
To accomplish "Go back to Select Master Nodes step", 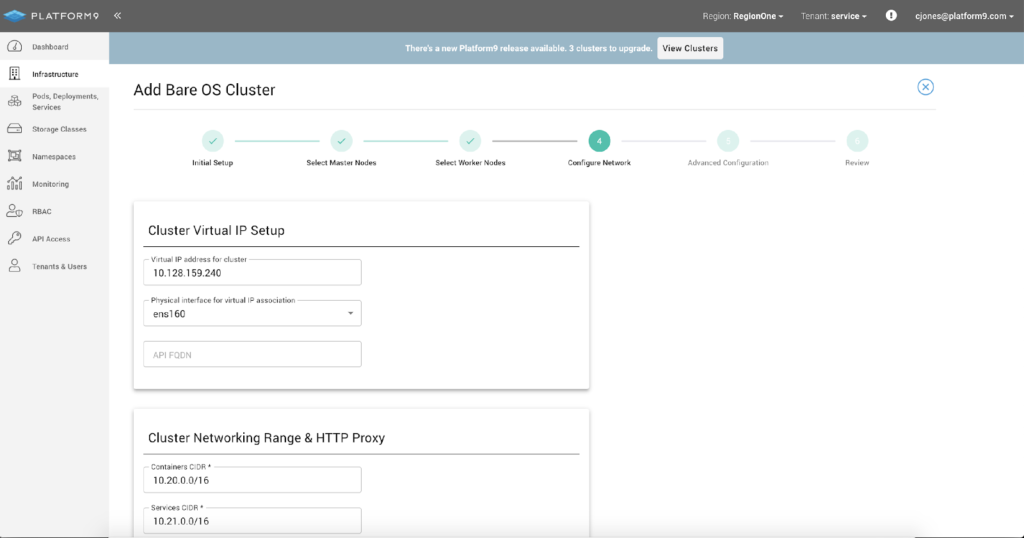I will point(341,141).
